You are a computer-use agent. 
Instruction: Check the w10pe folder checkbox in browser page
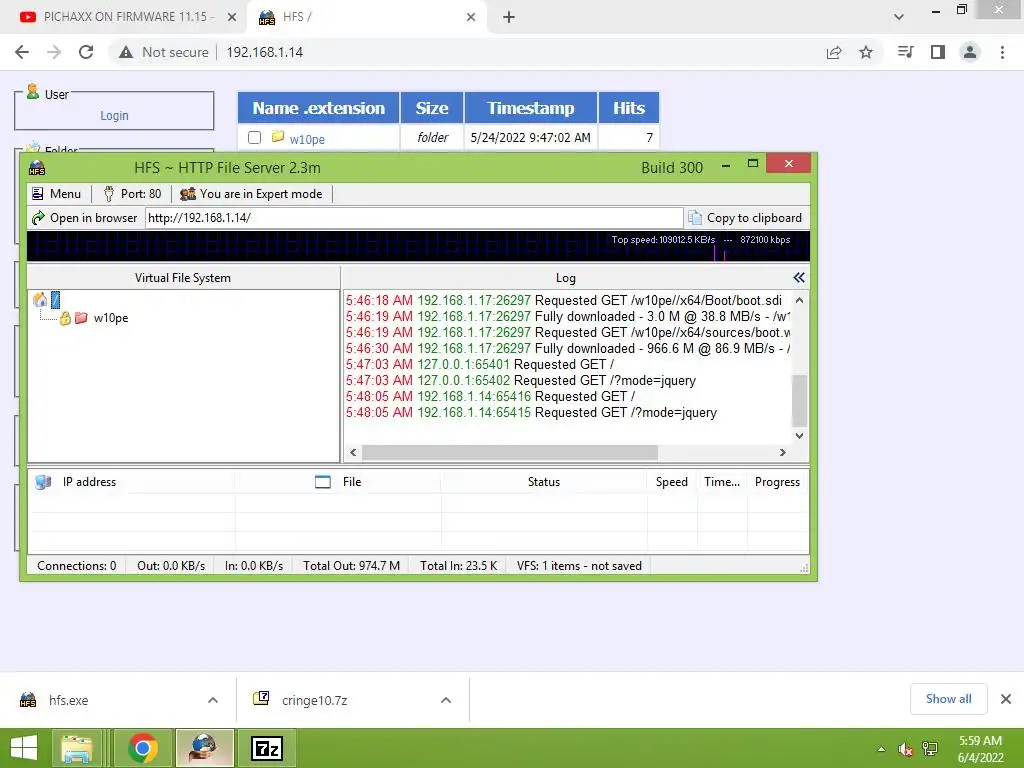[x=255, y=138]
